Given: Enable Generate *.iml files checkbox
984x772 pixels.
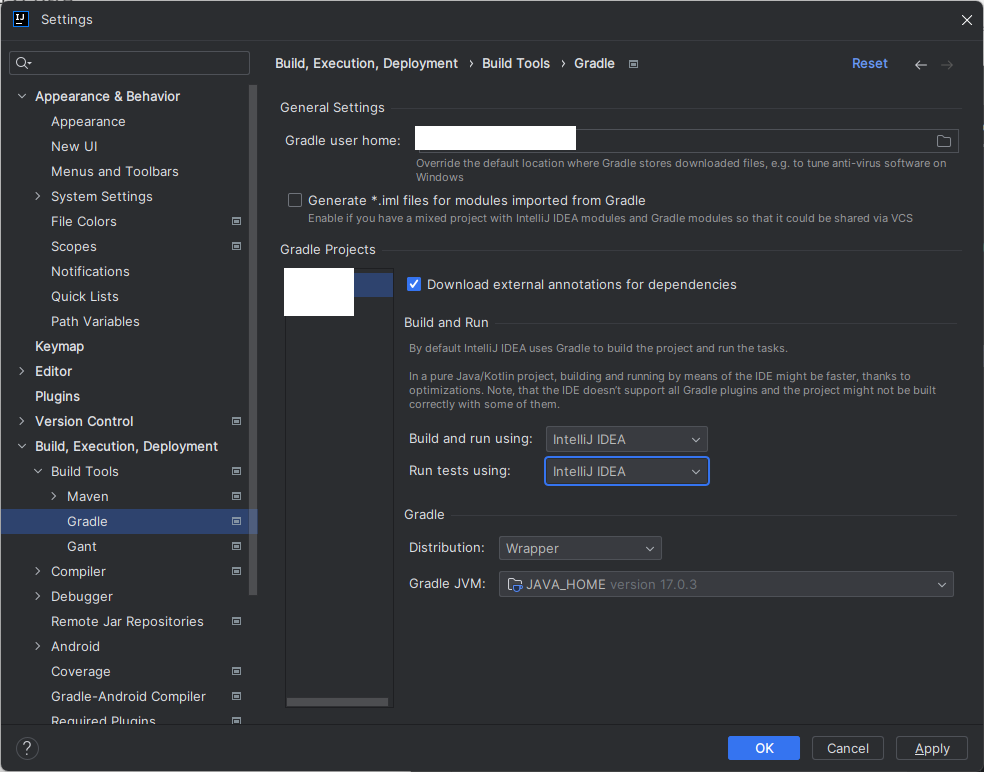Looking at the screenshot, I should [x=295, y=200].
